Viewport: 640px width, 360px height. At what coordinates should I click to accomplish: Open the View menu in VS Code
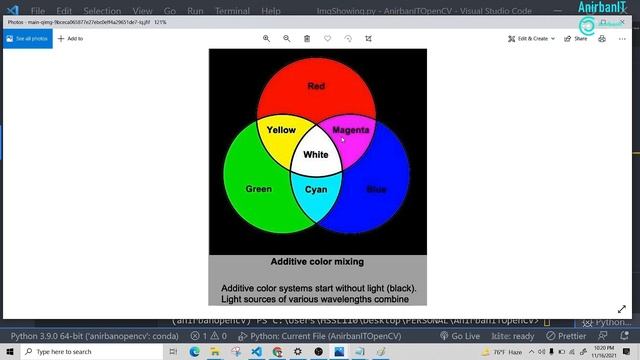click(142, 11)
